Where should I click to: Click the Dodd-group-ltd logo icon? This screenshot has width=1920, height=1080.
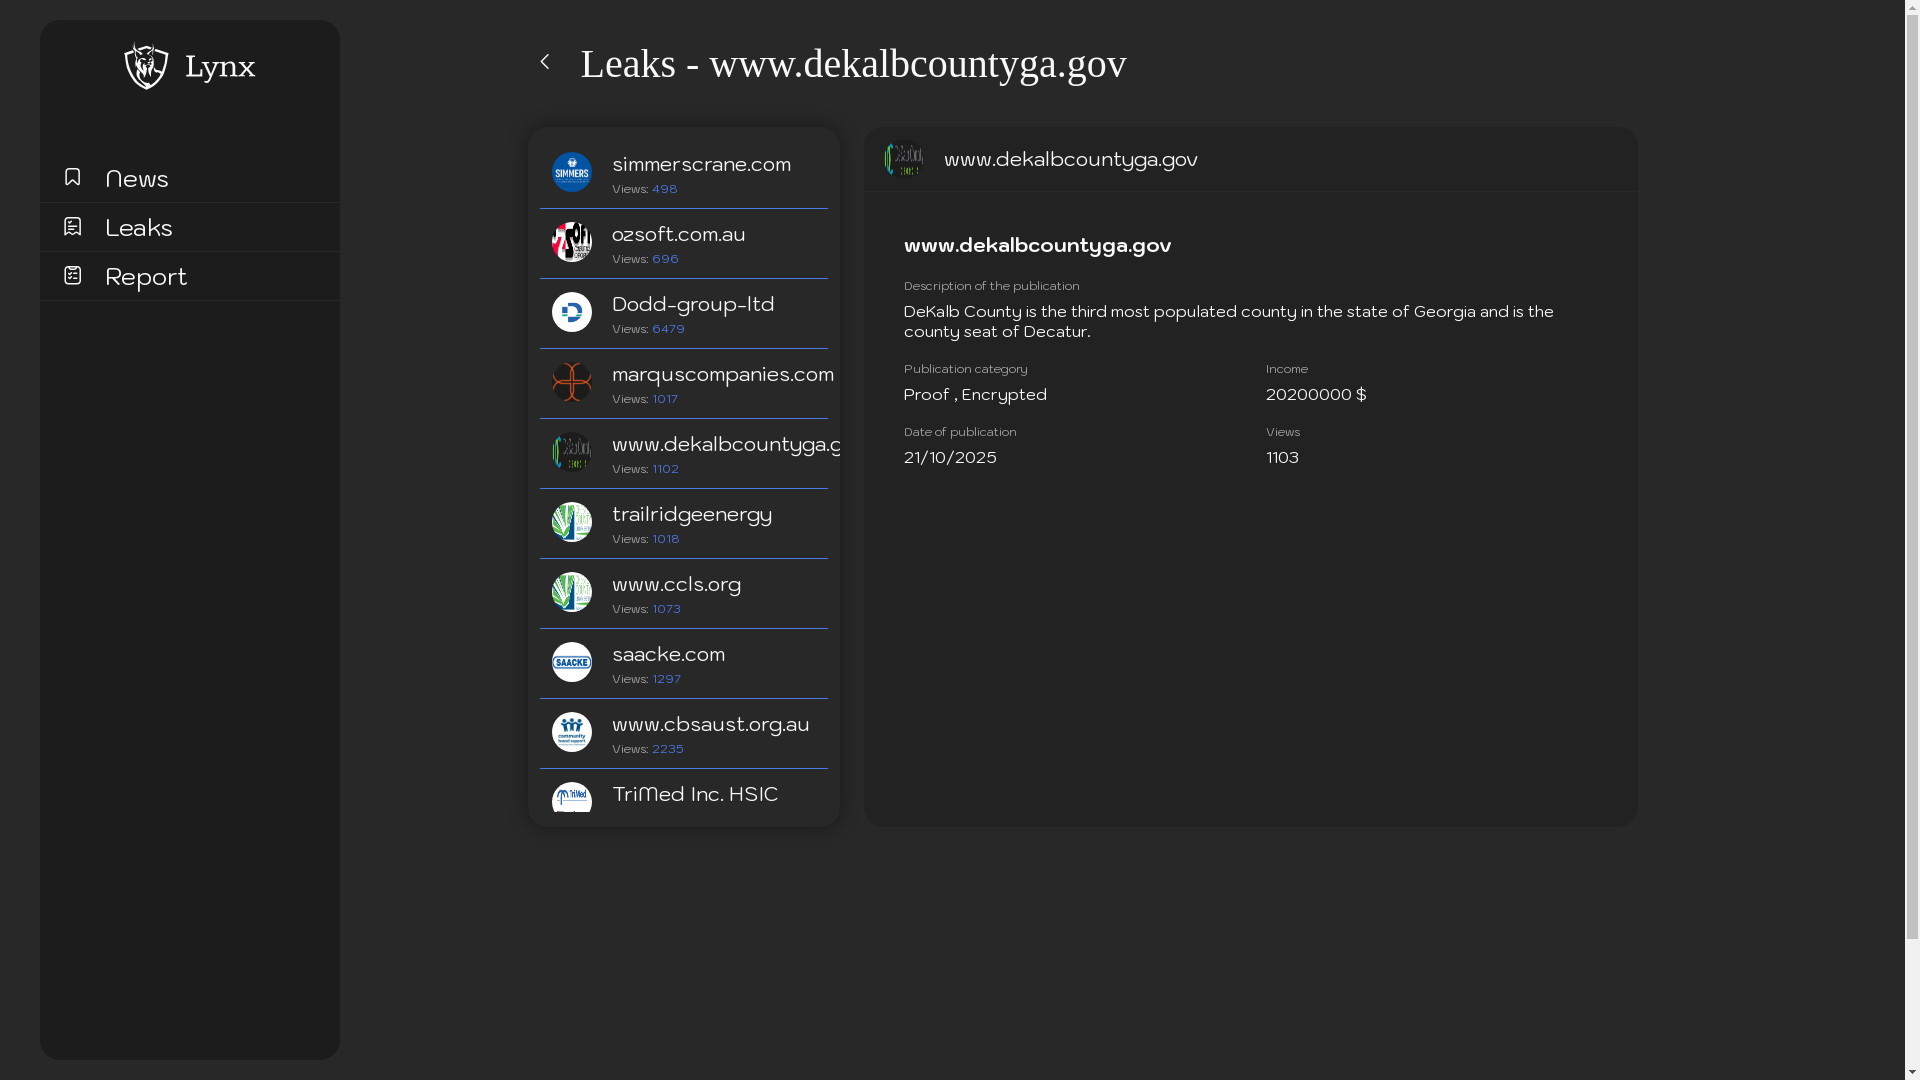click(572, 312)
